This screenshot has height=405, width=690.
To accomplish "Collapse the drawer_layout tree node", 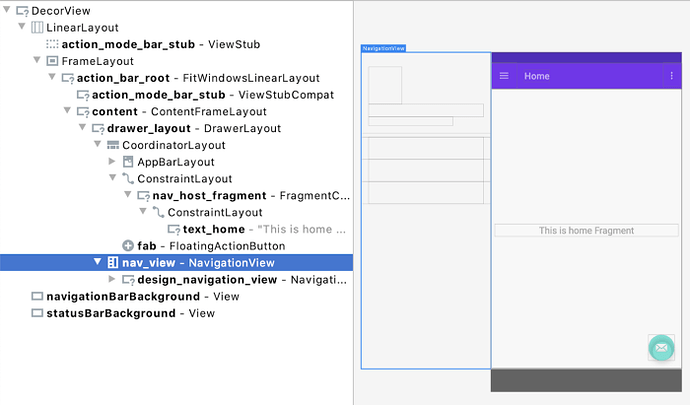I will [82, 128].
